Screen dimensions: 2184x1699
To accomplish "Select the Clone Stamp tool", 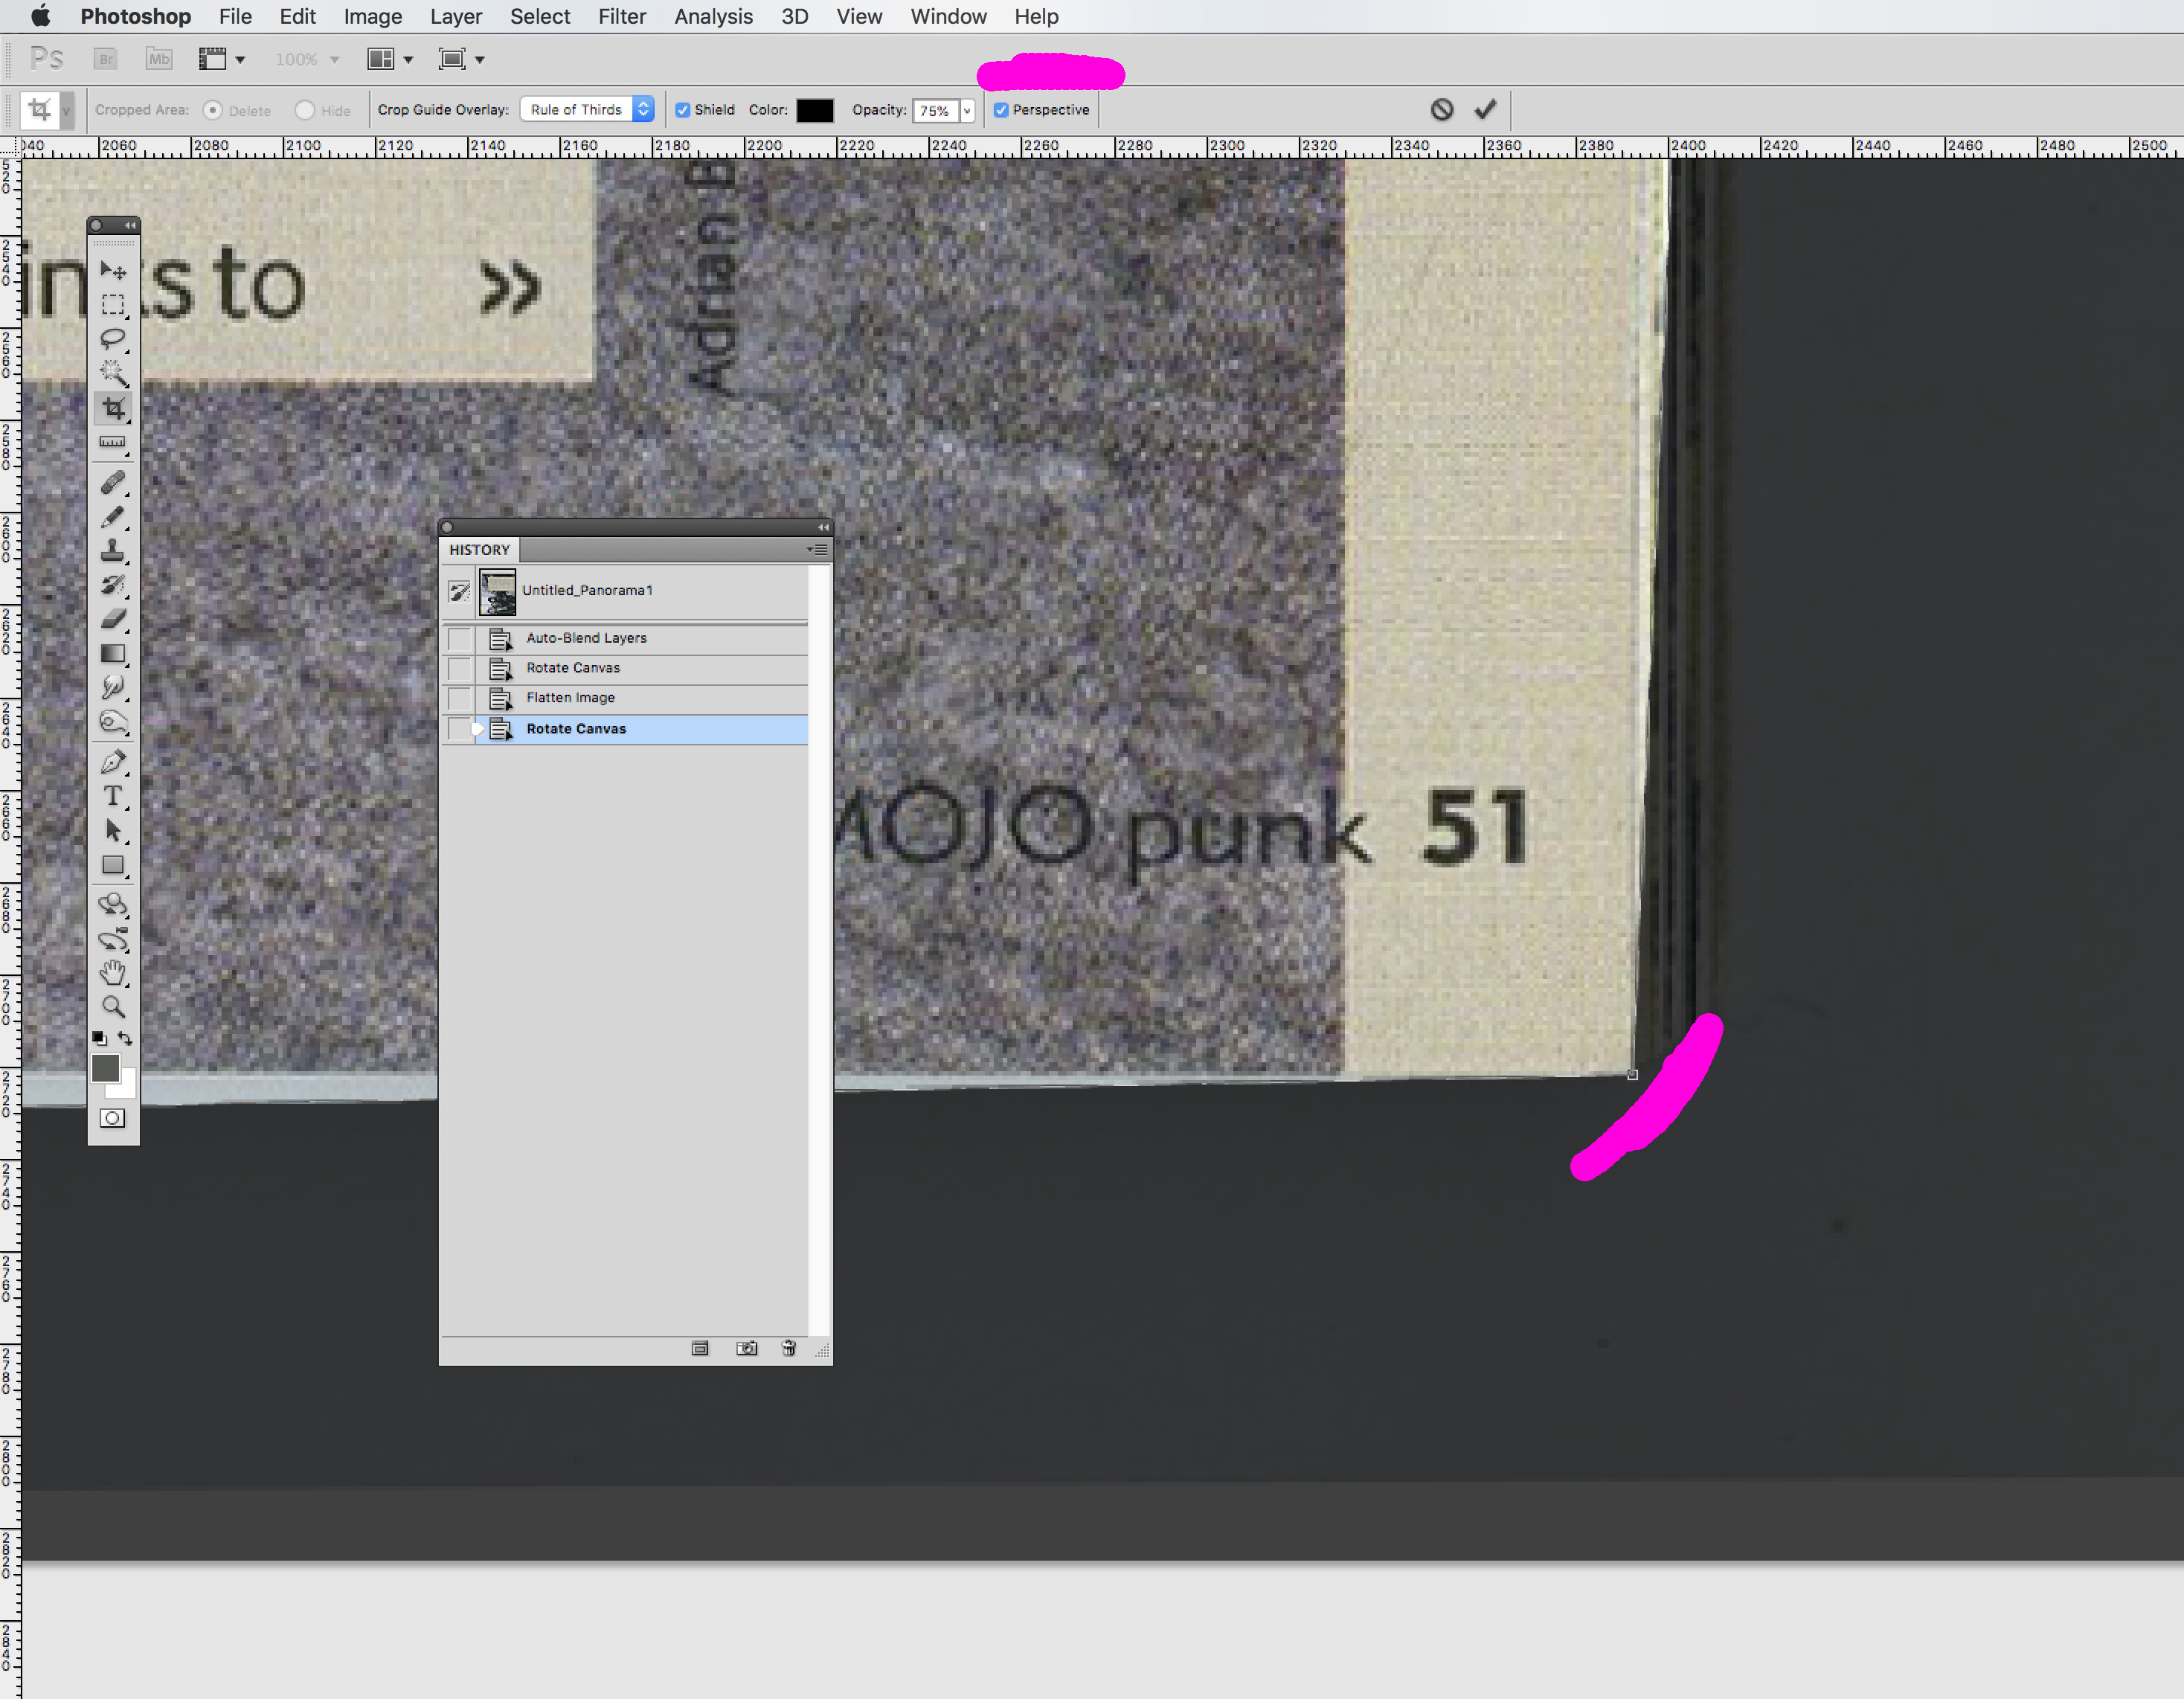I will coord(113,551).
